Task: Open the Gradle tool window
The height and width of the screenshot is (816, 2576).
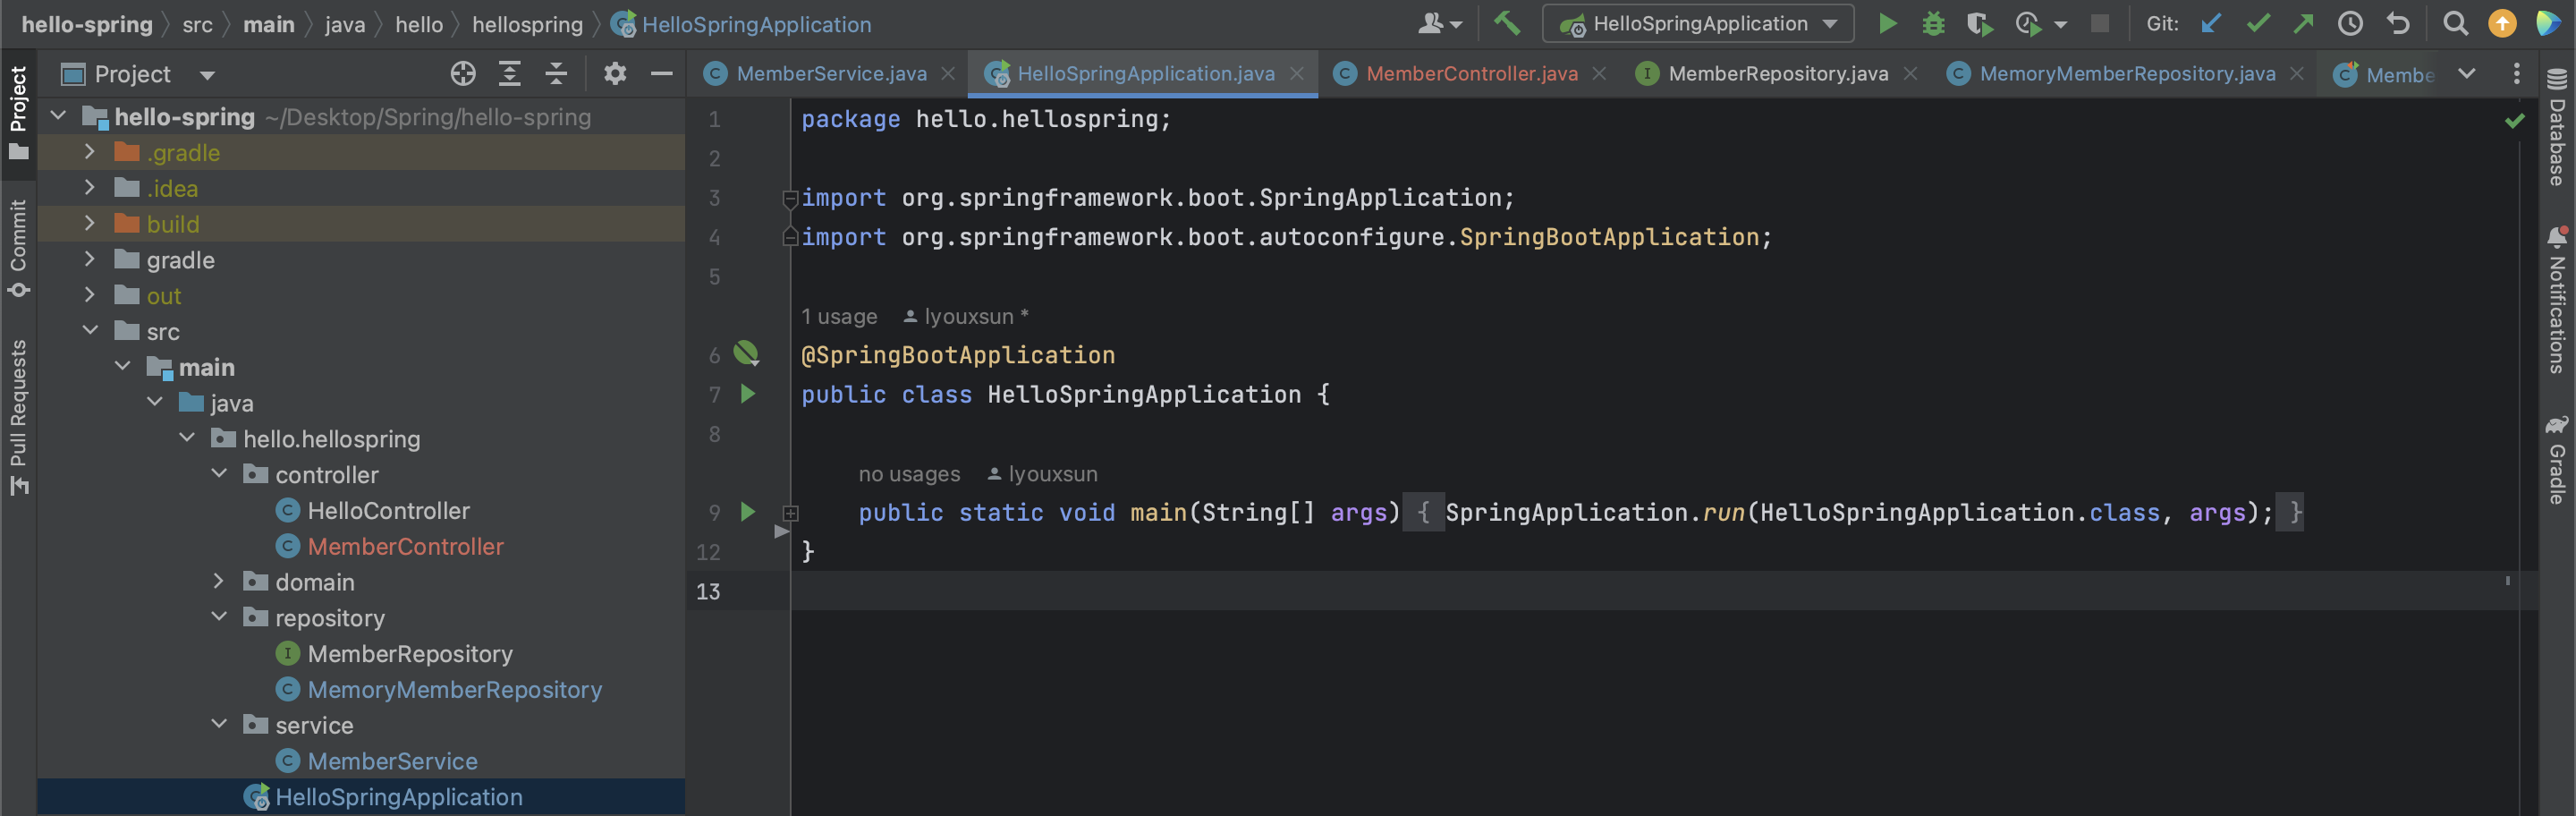Action: tap(2557, 459)
